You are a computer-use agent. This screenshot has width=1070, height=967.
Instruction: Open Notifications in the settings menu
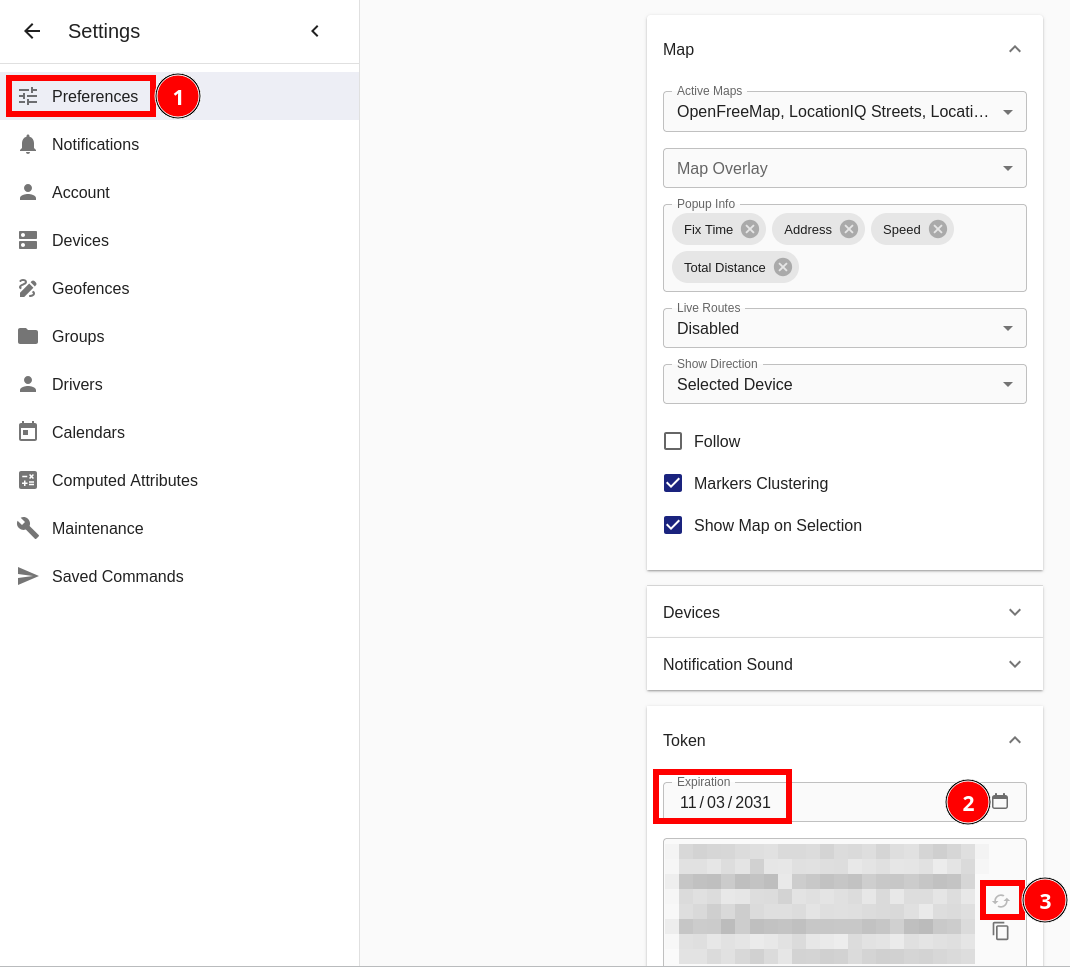click(x=179, y=144)
